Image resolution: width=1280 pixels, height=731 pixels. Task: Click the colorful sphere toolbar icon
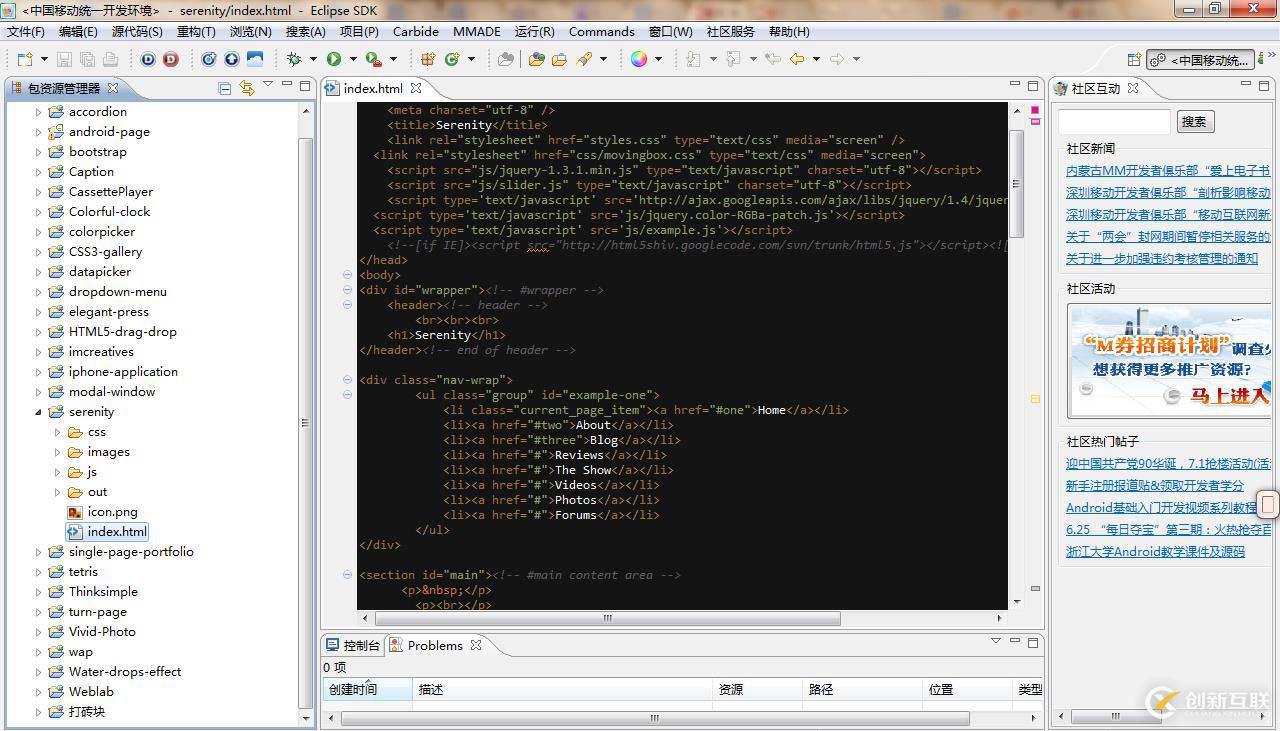coord(638,59)
